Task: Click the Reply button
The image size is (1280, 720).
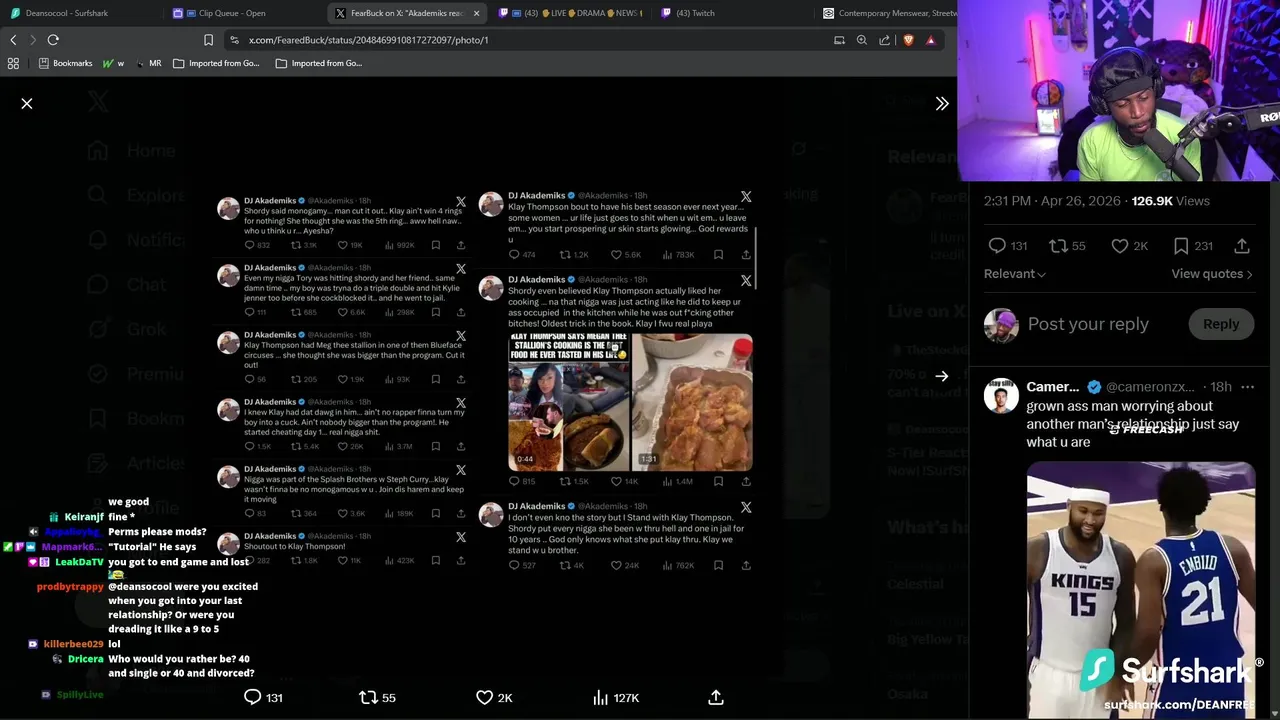Action: pyautogui.click(x=1220, y=324)
